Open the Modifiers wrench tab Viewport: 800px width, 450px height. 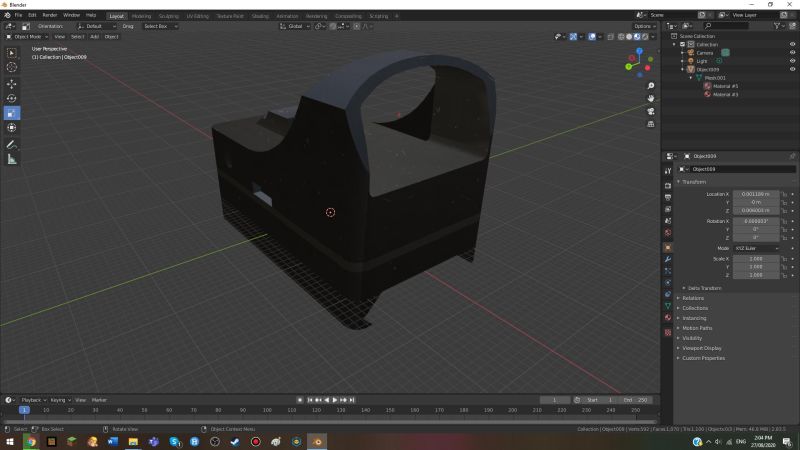pyautogui.click(x=668, y=259)
